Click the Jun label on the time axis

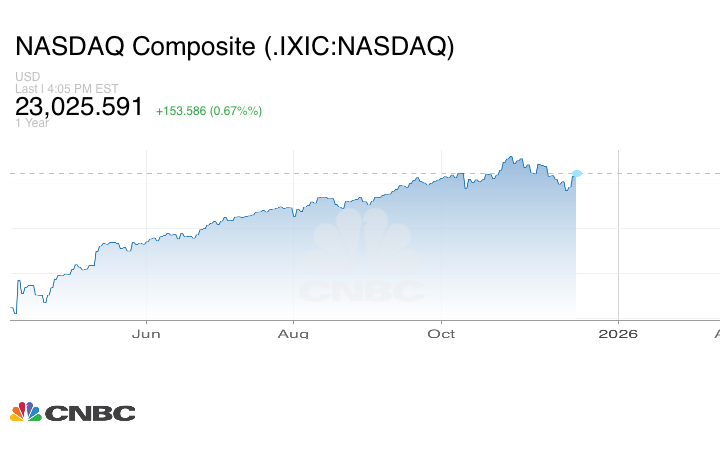146,333
